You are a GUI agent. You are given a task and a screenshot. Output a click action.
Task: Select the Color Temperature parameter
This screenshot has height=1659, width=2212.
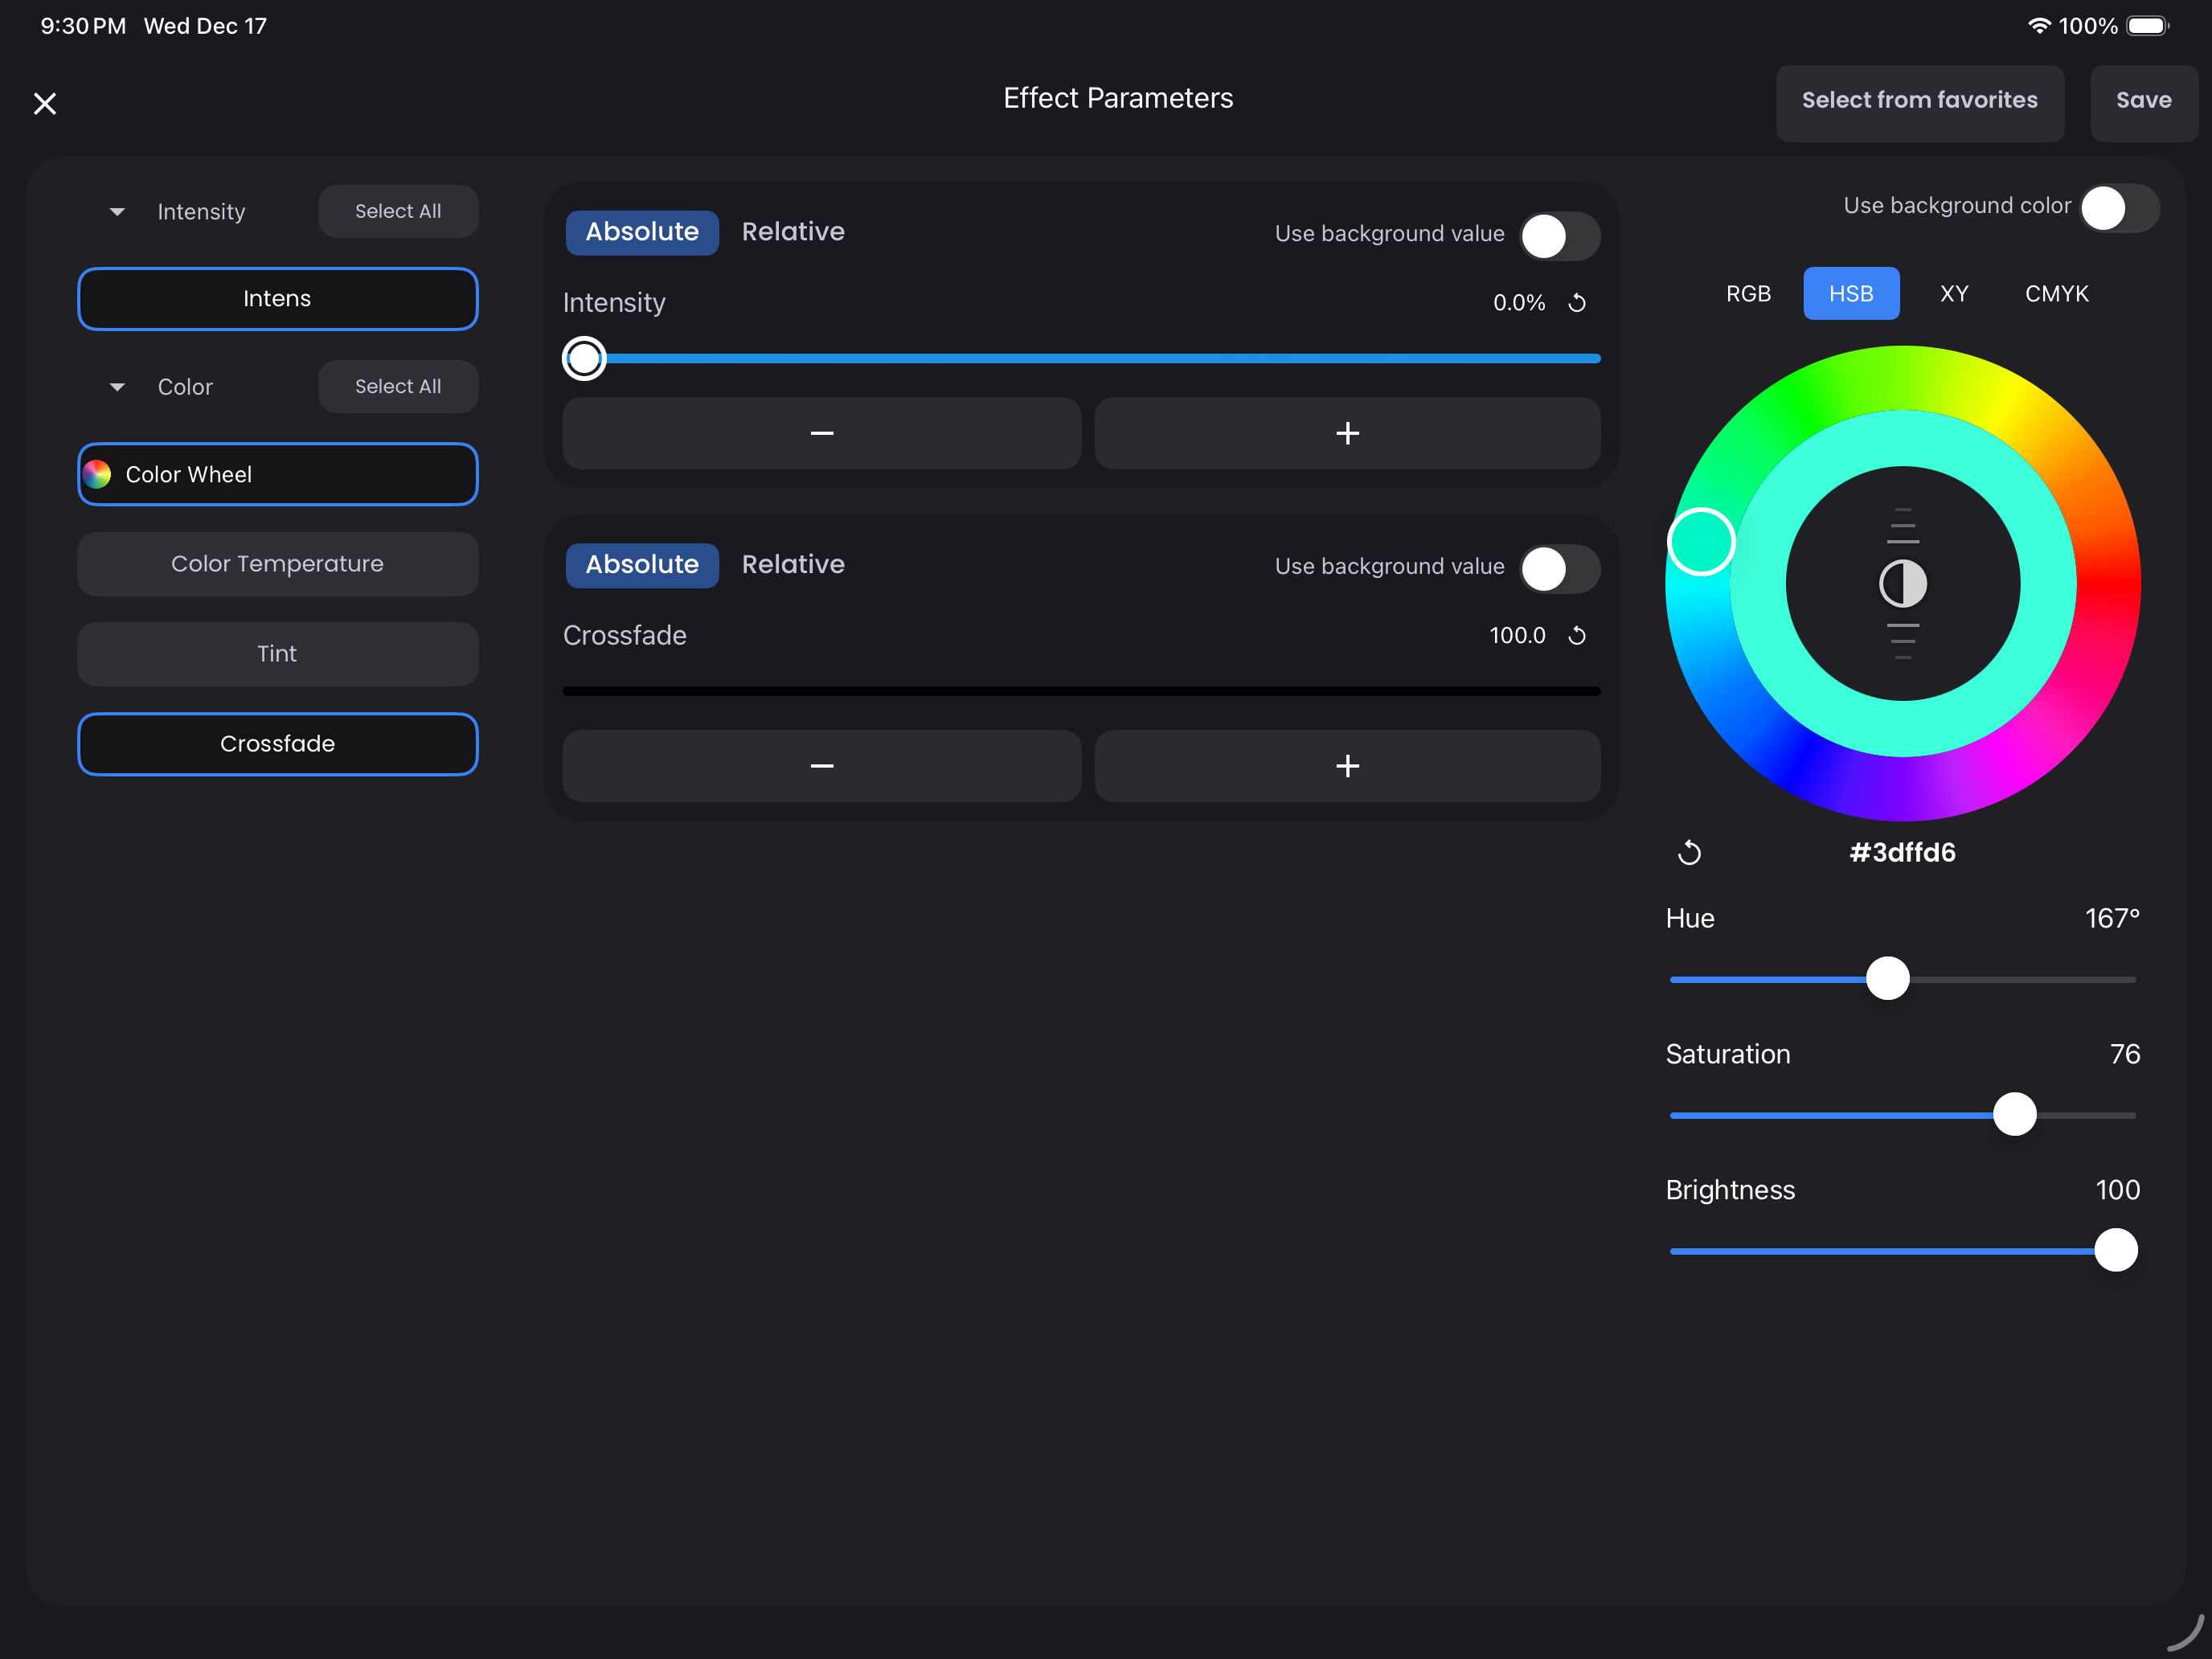pyautogui.click(x=277, y=564)
